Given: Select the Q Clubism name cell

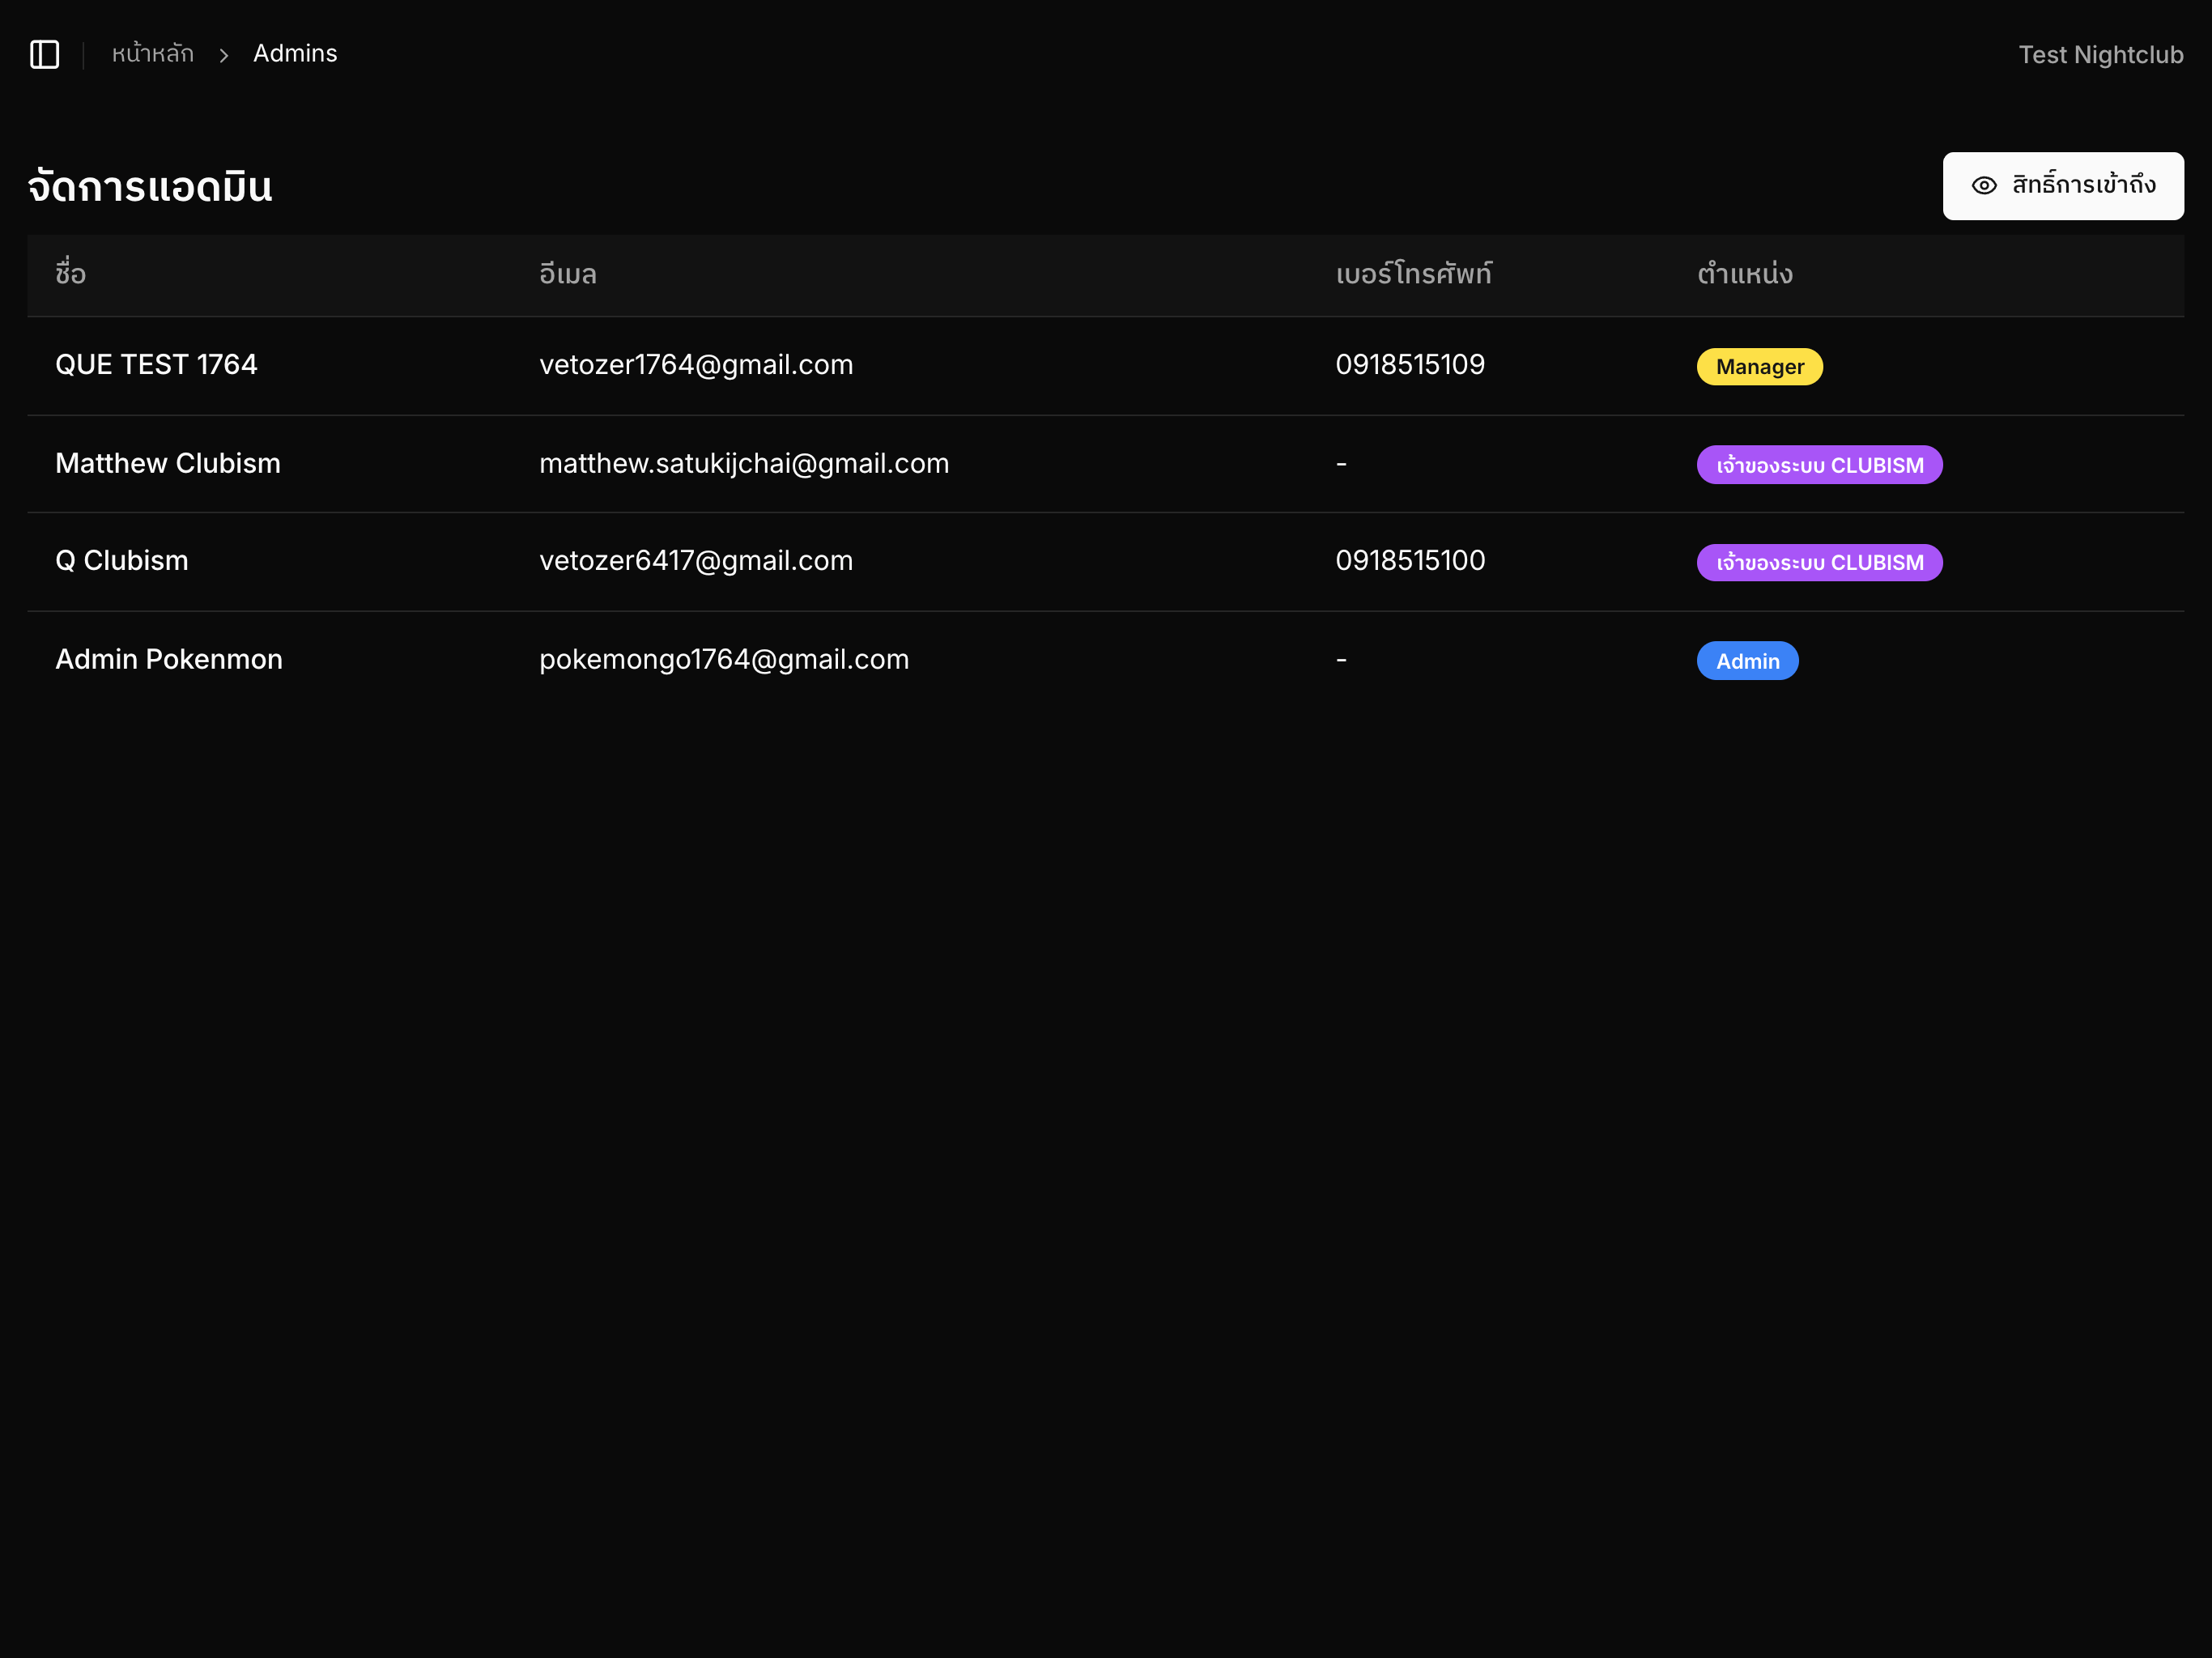Looking at the screenshot, I should tap(122, 561).
